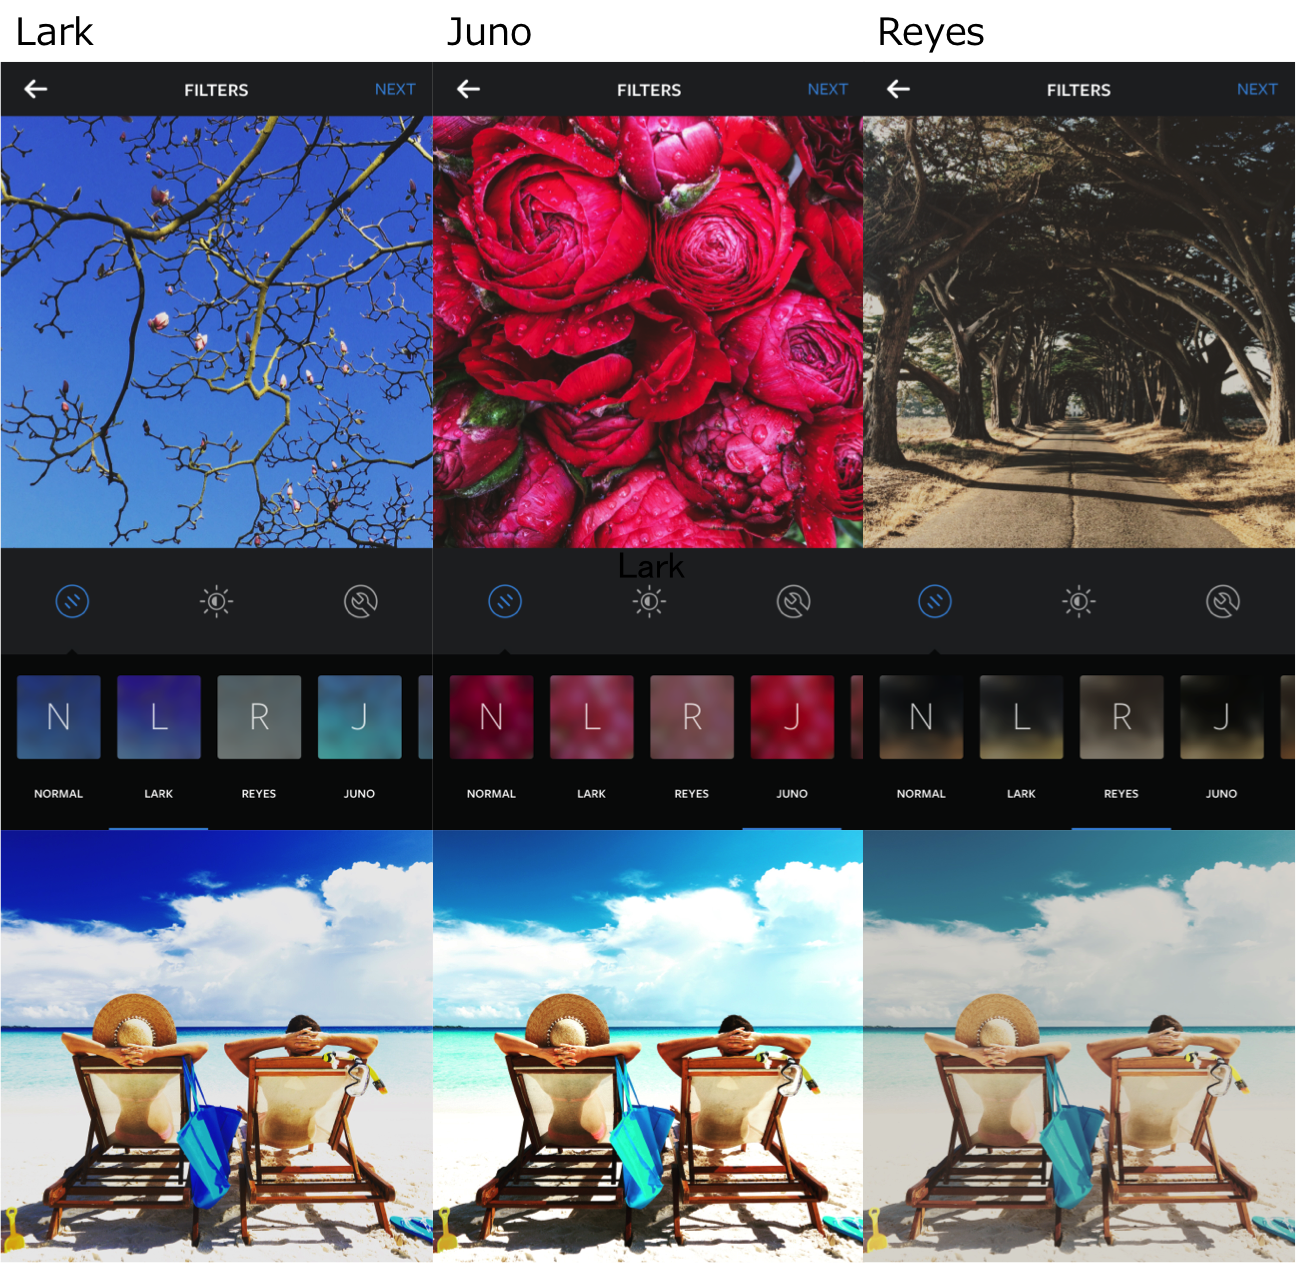Click the LARK label in the Lark panel
The width and height of the screenshot is (1296, 1263).
coord(159,794)
